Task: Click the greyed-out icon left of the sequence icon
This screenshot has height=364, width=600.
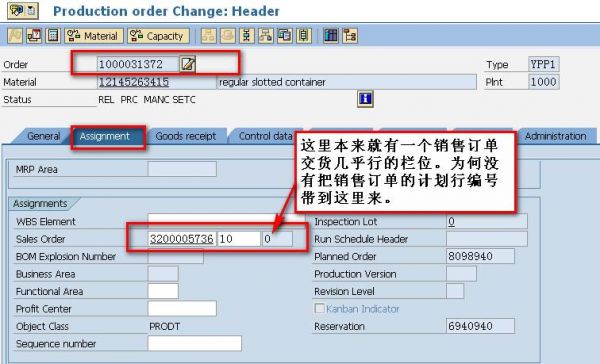Action: point(228,36)
